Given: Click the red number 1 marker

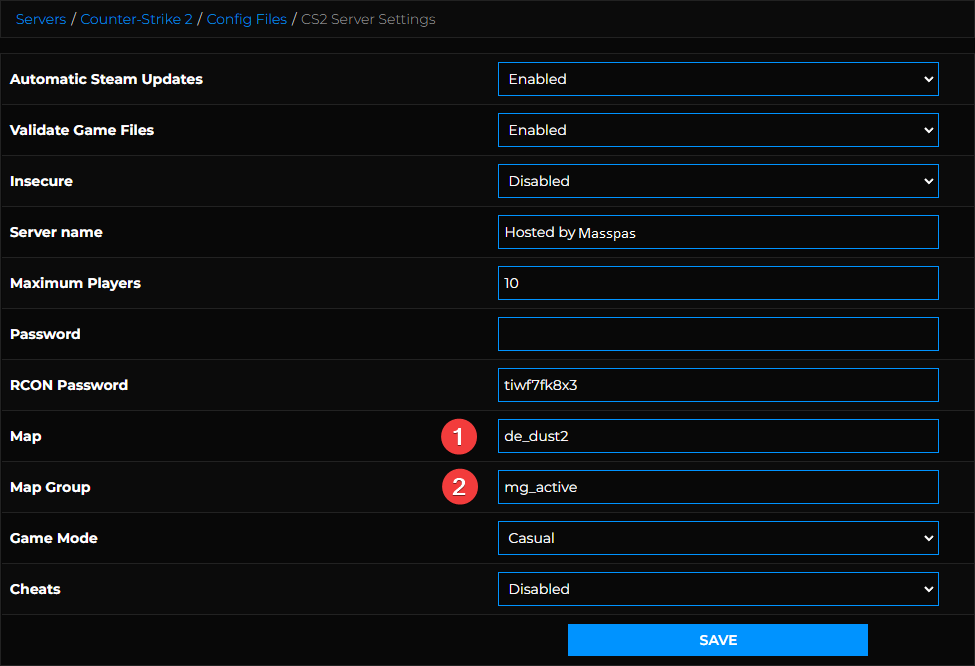Looking at the screenshot, I should [x=458, y=436].
